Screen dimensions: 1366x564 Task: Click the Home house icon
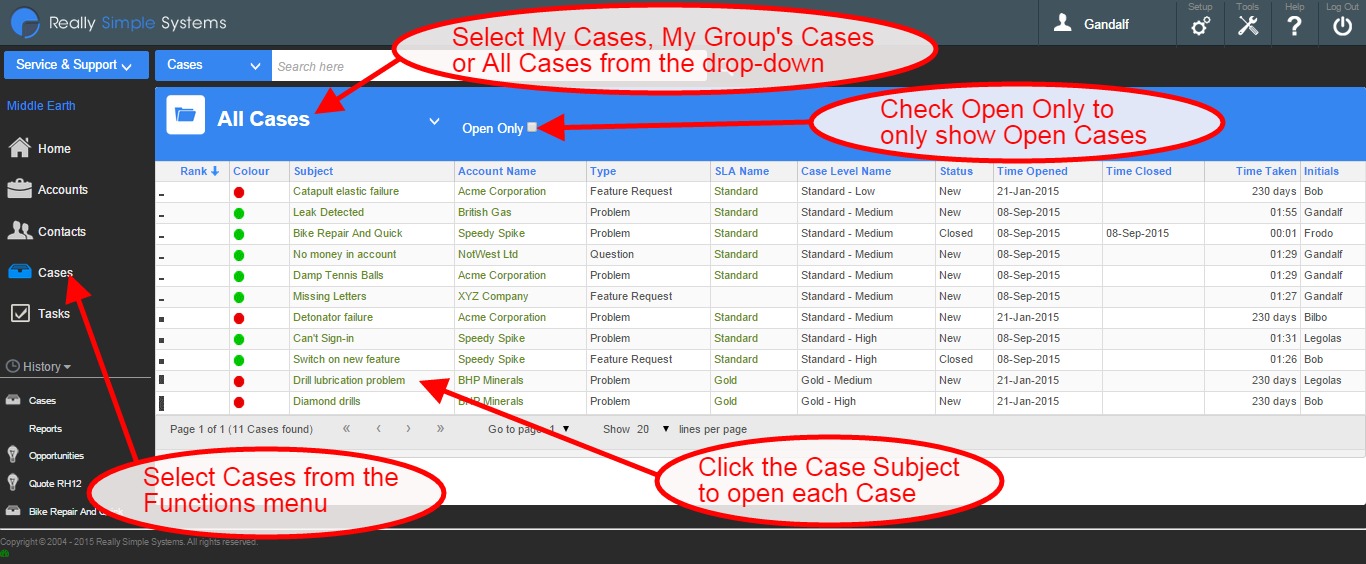19,148
